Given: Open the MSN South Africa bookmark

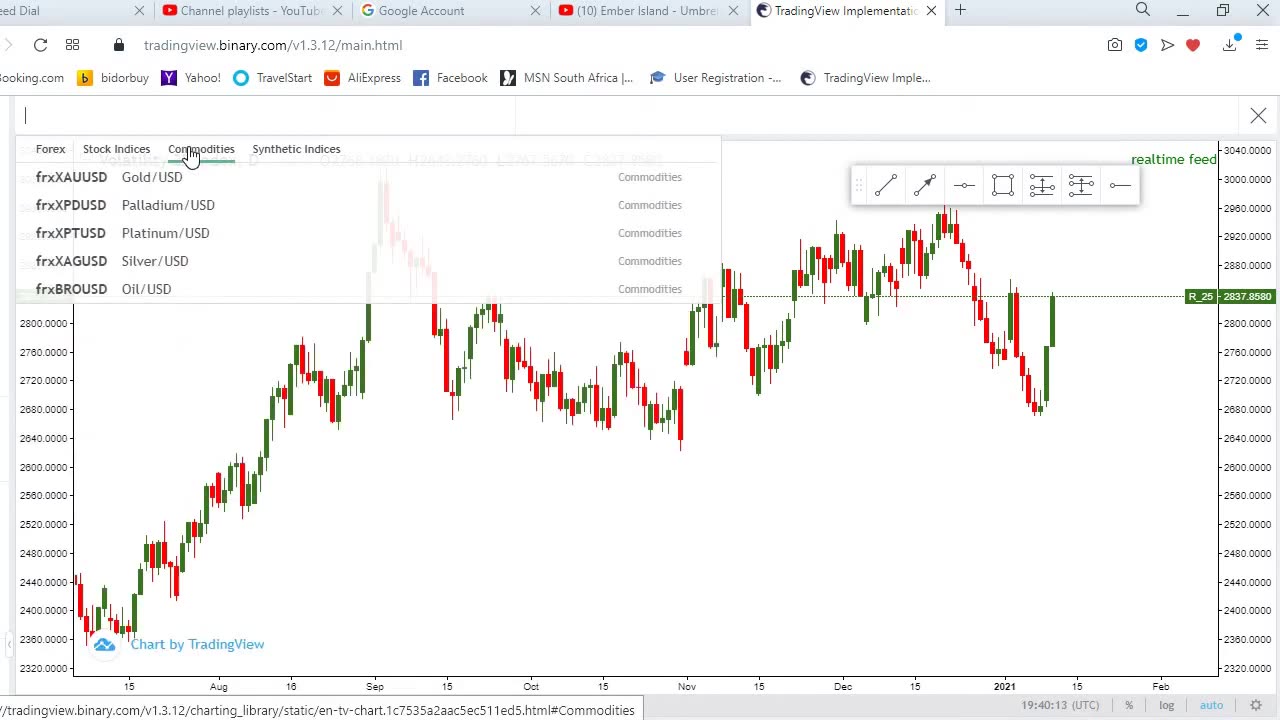Looking at the screenshot, I should coord(567,78).
